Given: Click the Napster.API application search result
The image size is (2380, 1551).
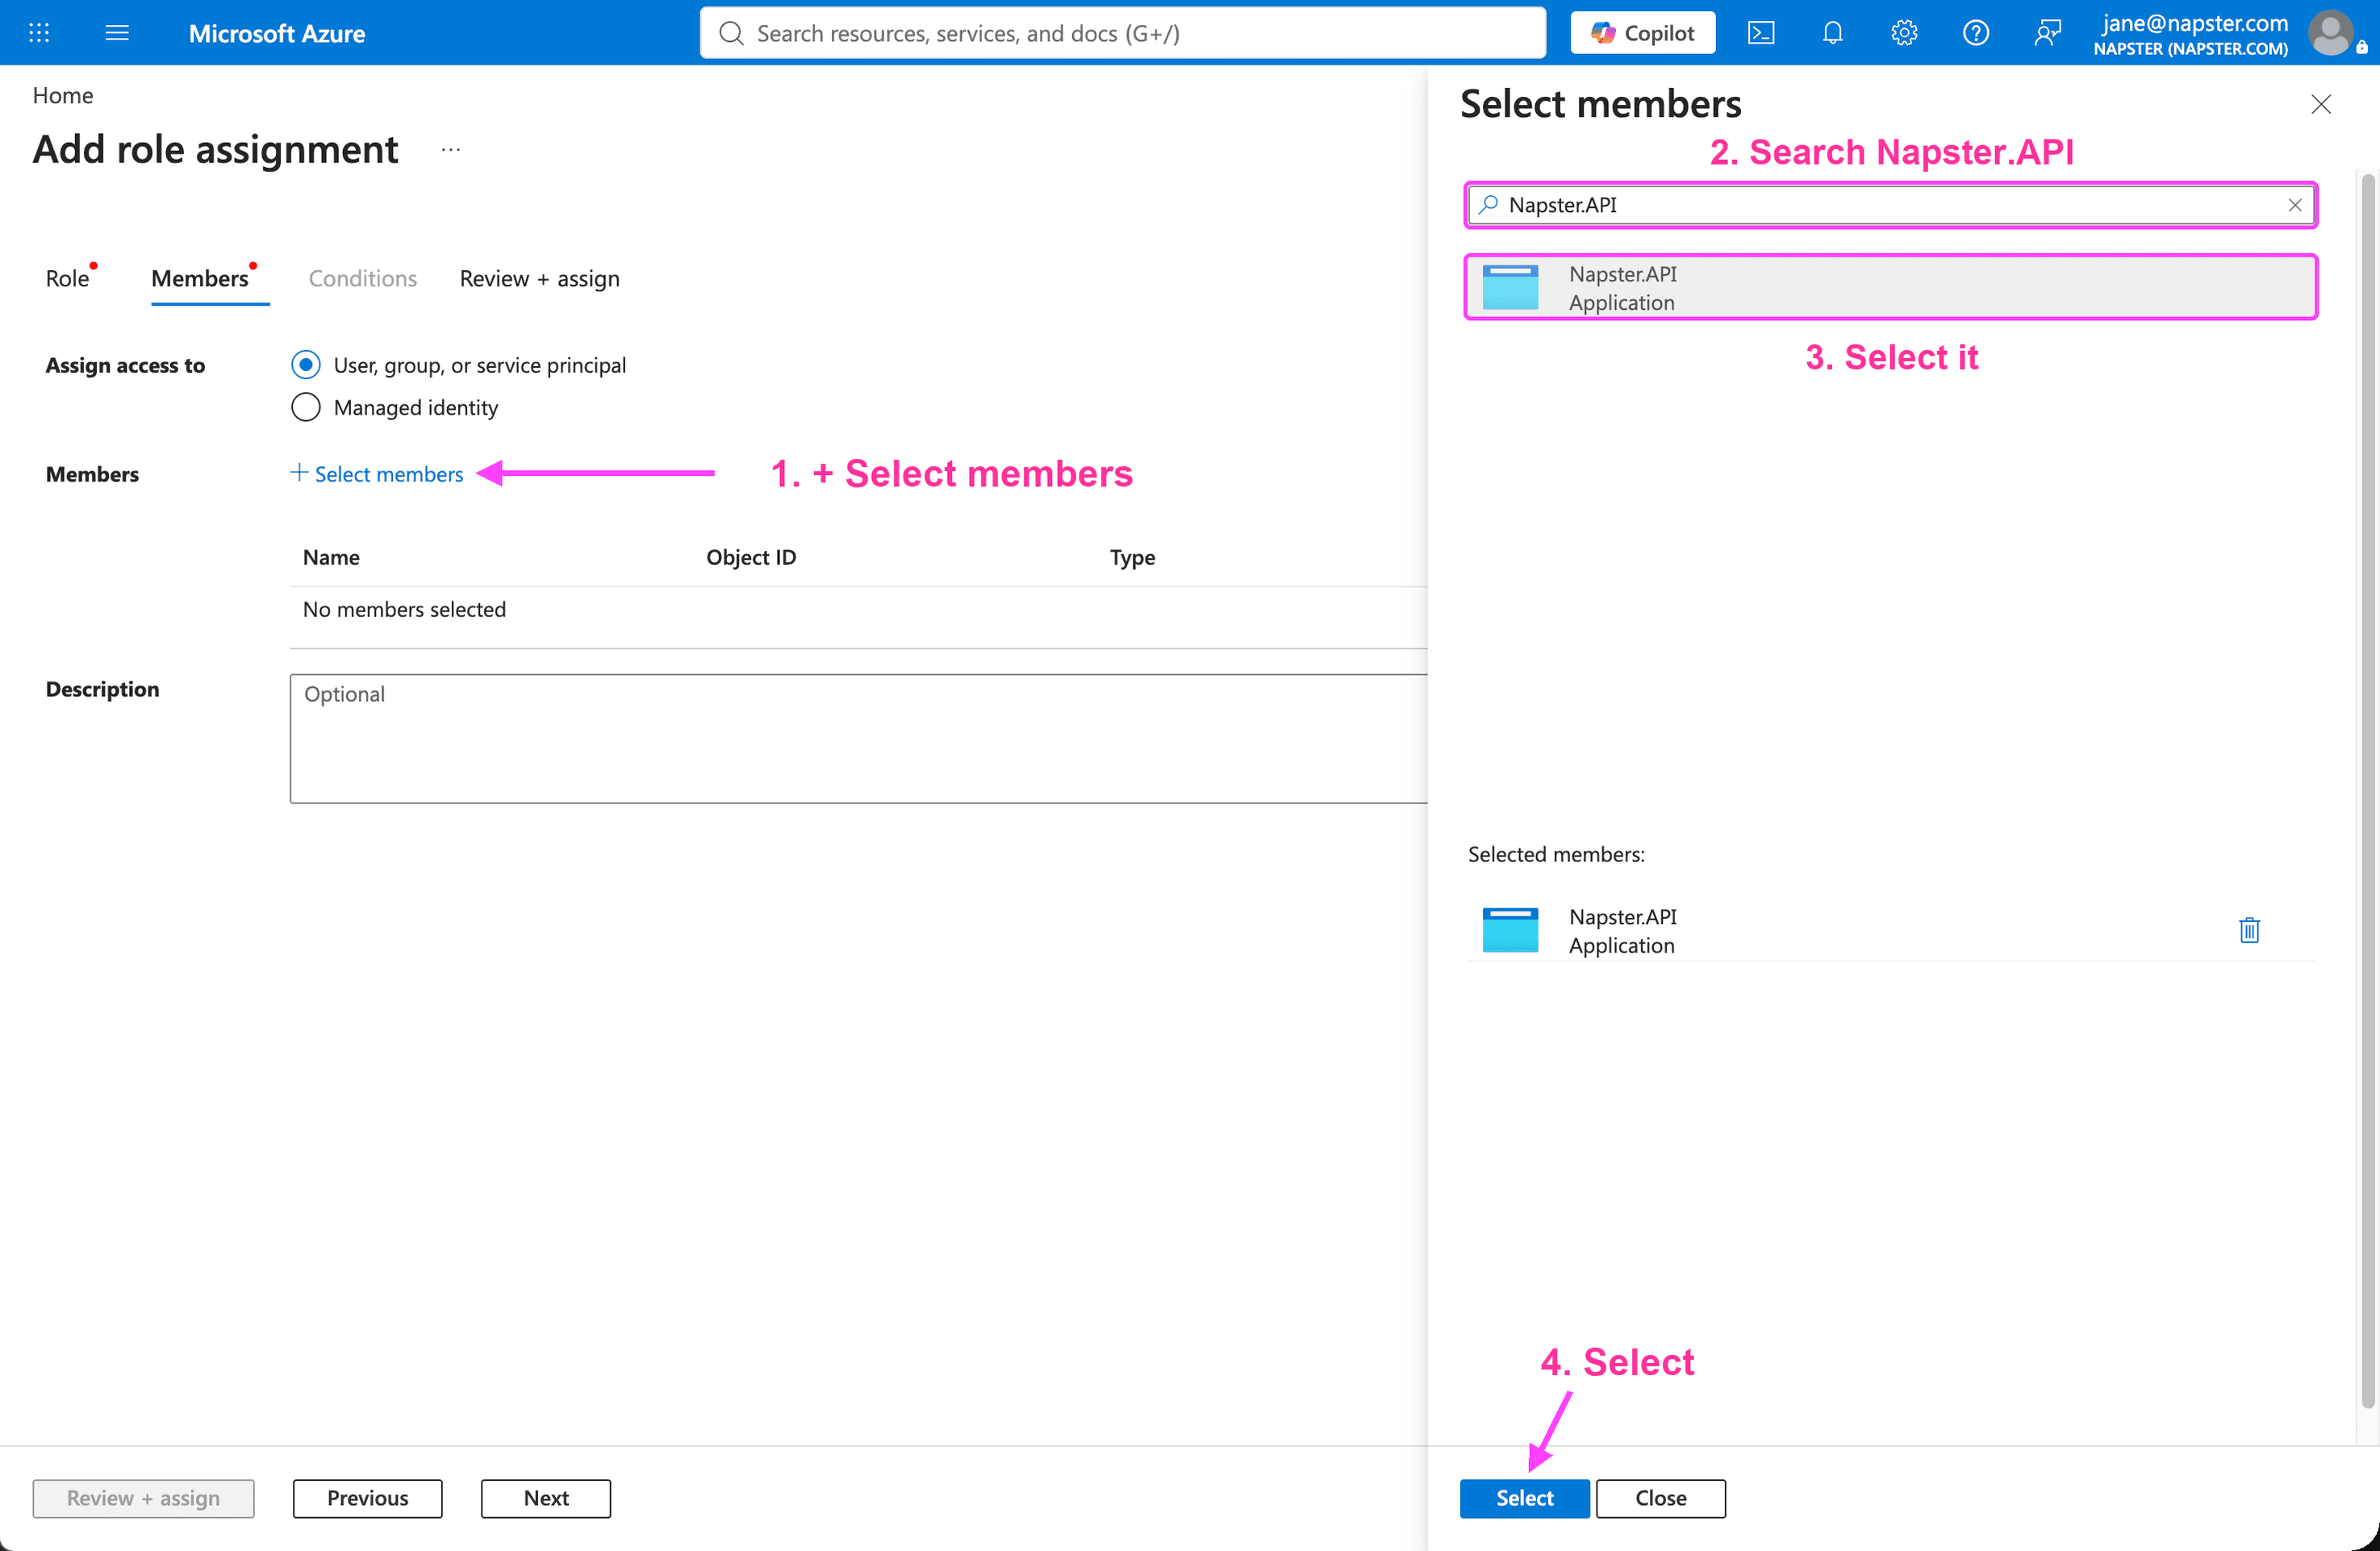Looking at the screenshot, I should 1891,288.
